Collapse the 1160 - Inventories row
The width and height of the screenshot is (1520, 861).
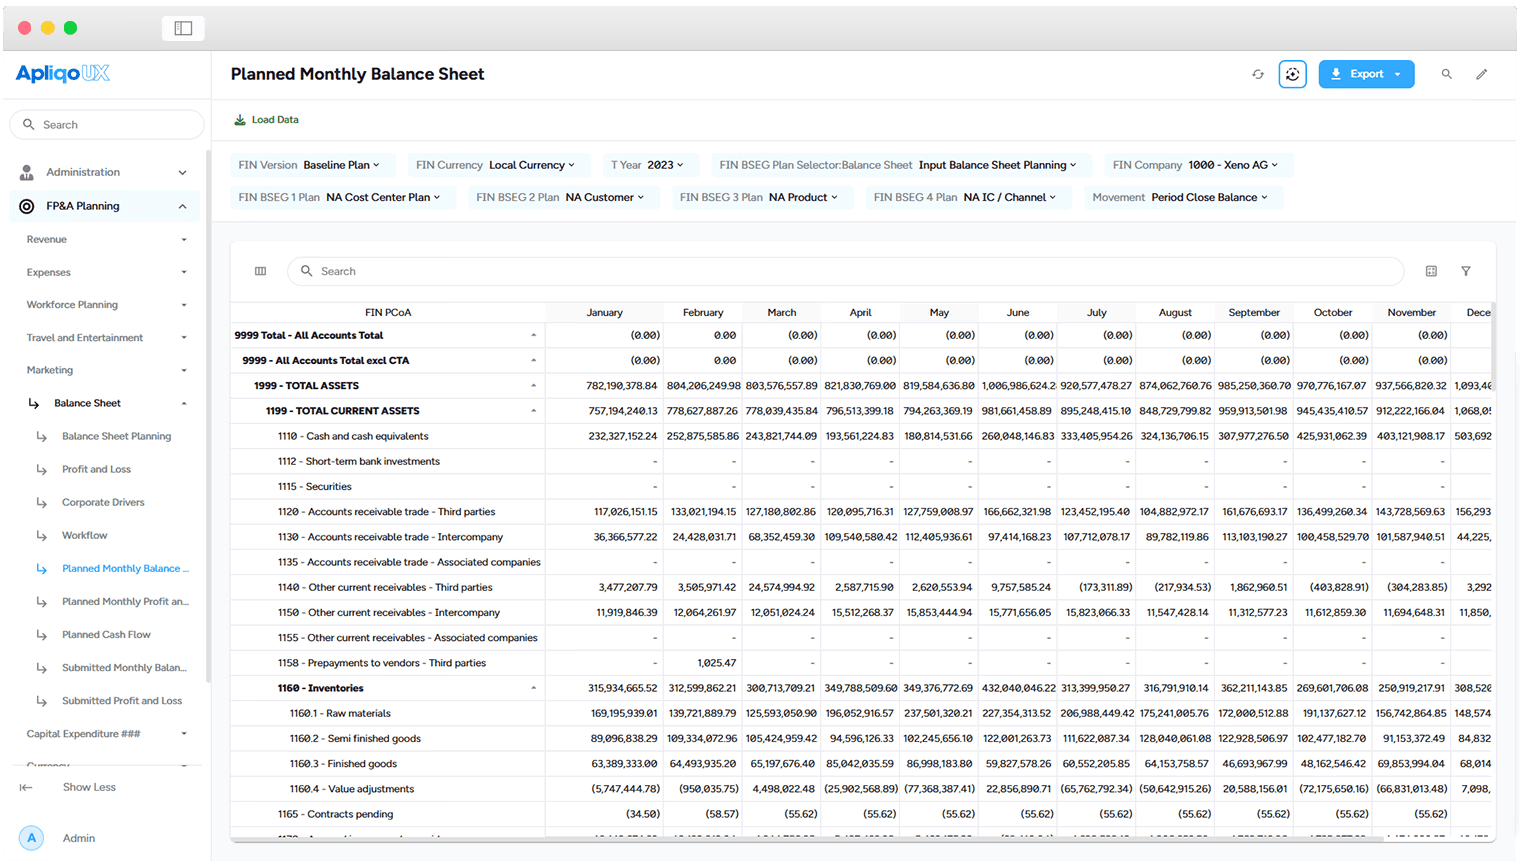533,688
